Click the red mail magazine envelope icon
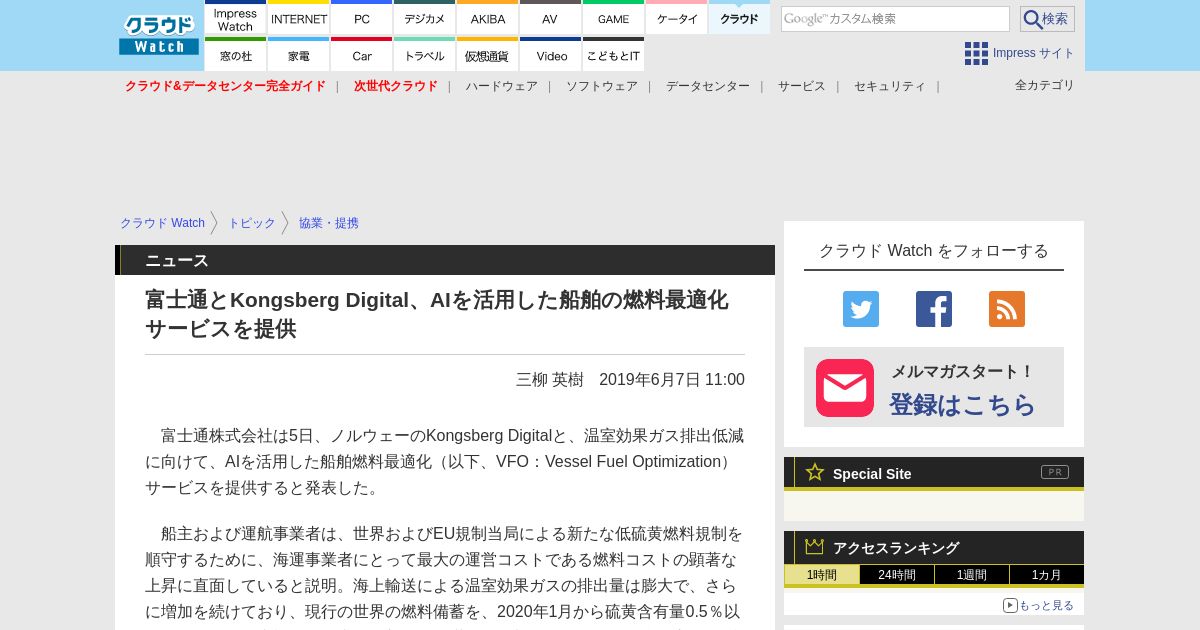The width and height of the screenshot is (1200, 630). [x=845, y=388]
